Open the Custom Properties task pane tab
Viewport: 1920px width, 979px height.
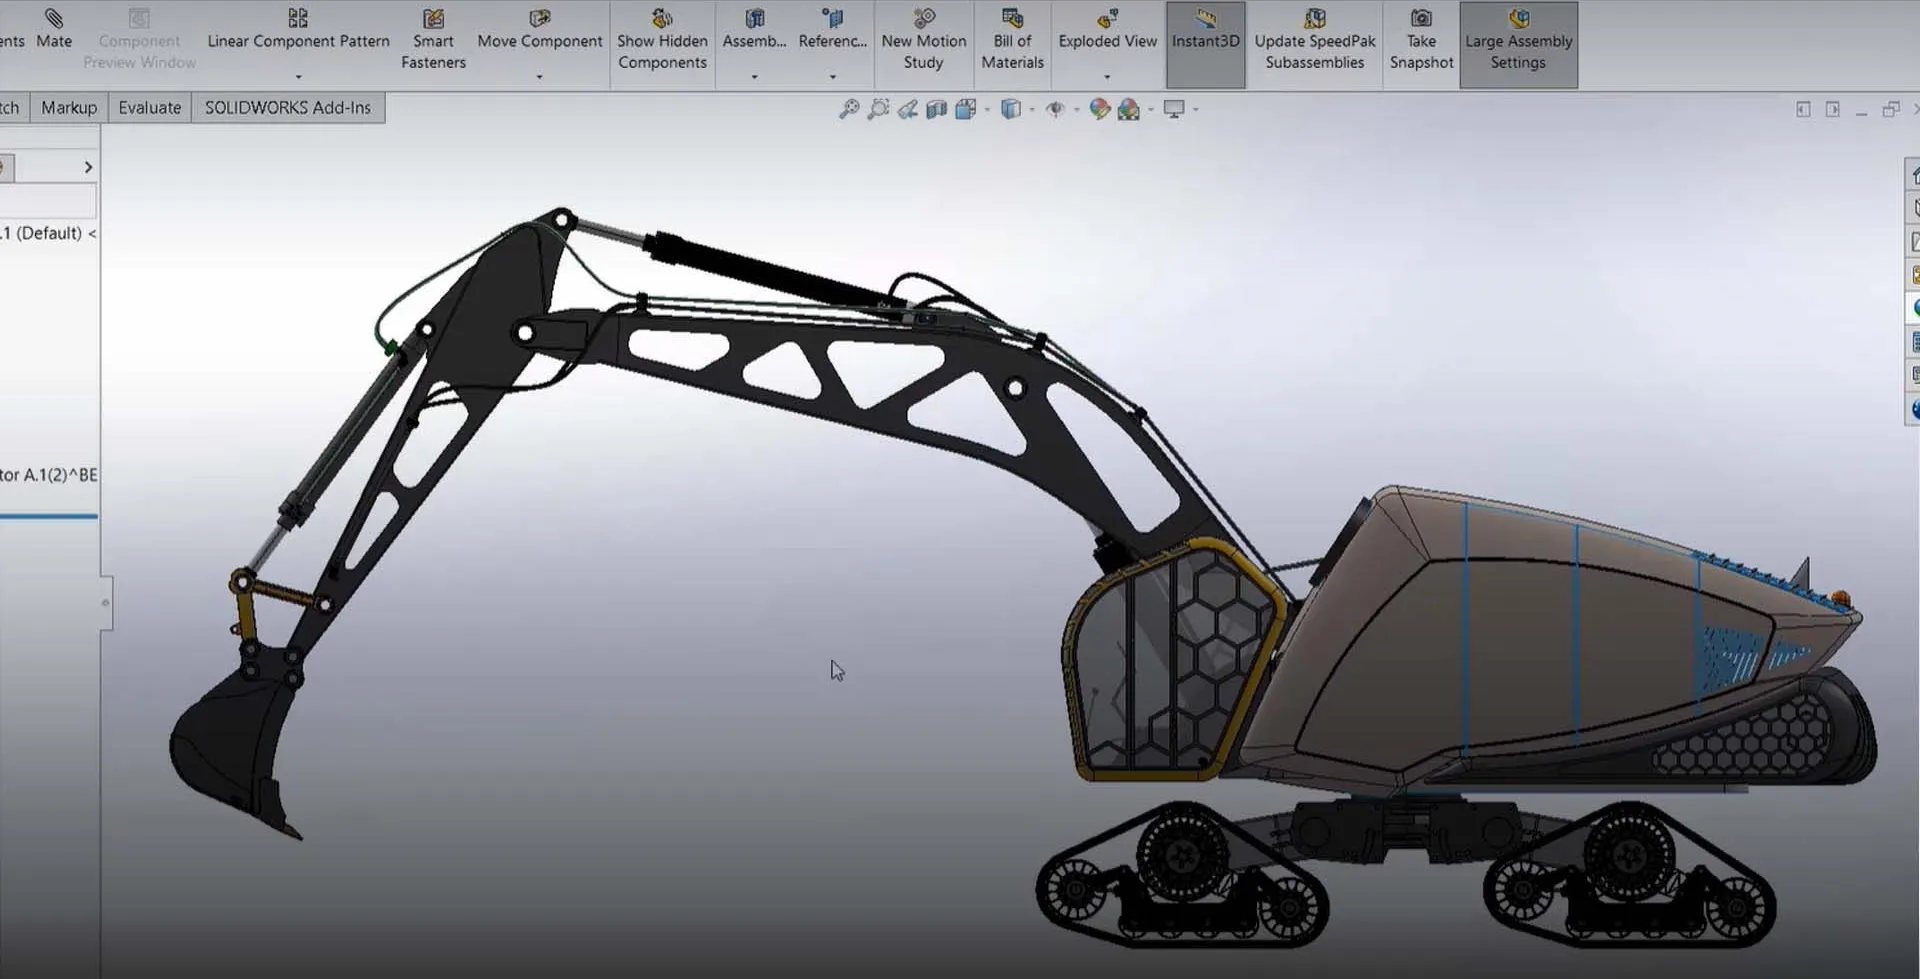click(1914, 342)
